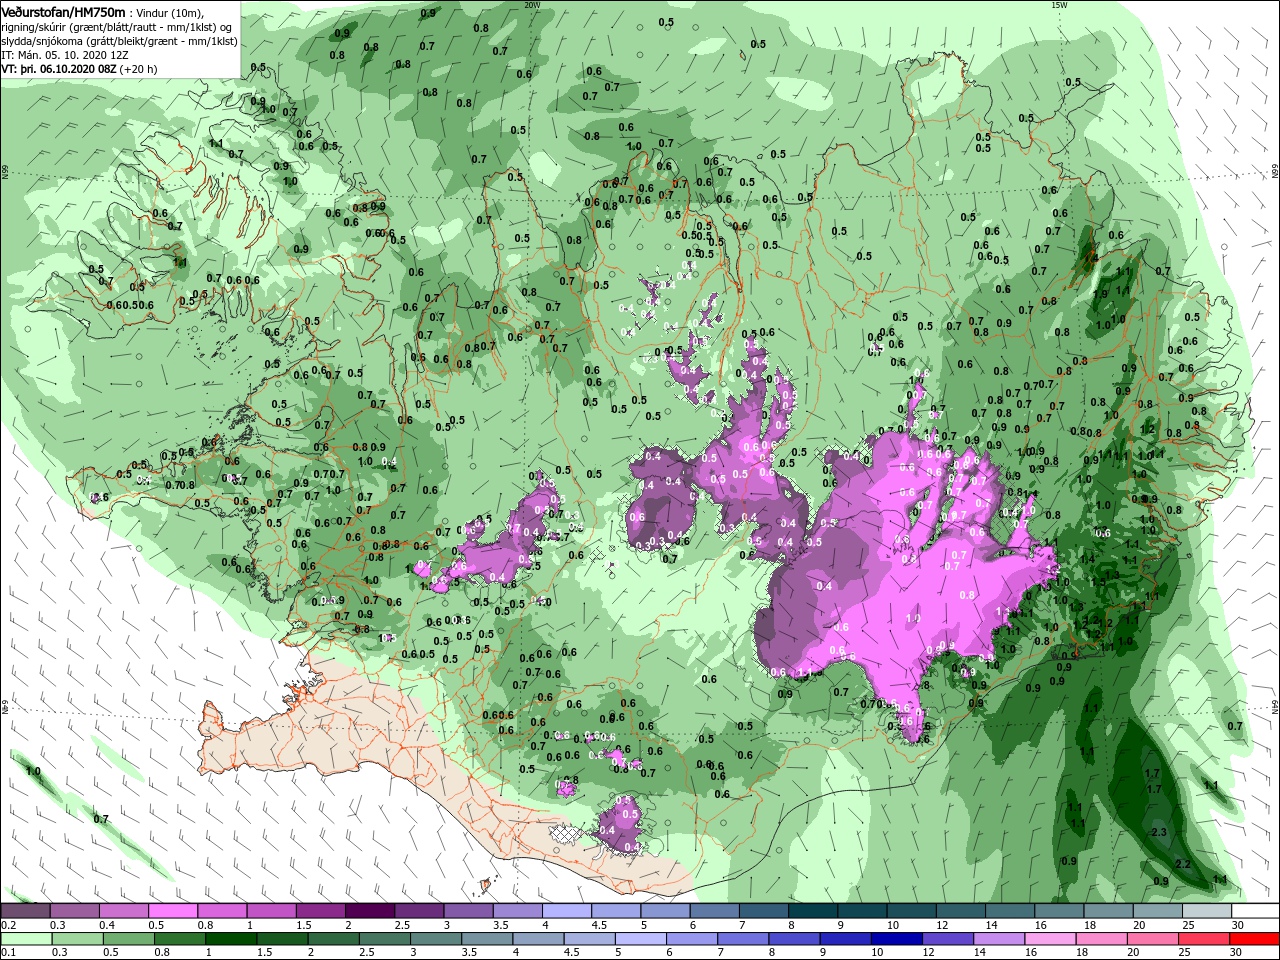
Task: Click the 20W longitude label at top
Action: pos(532,5)
